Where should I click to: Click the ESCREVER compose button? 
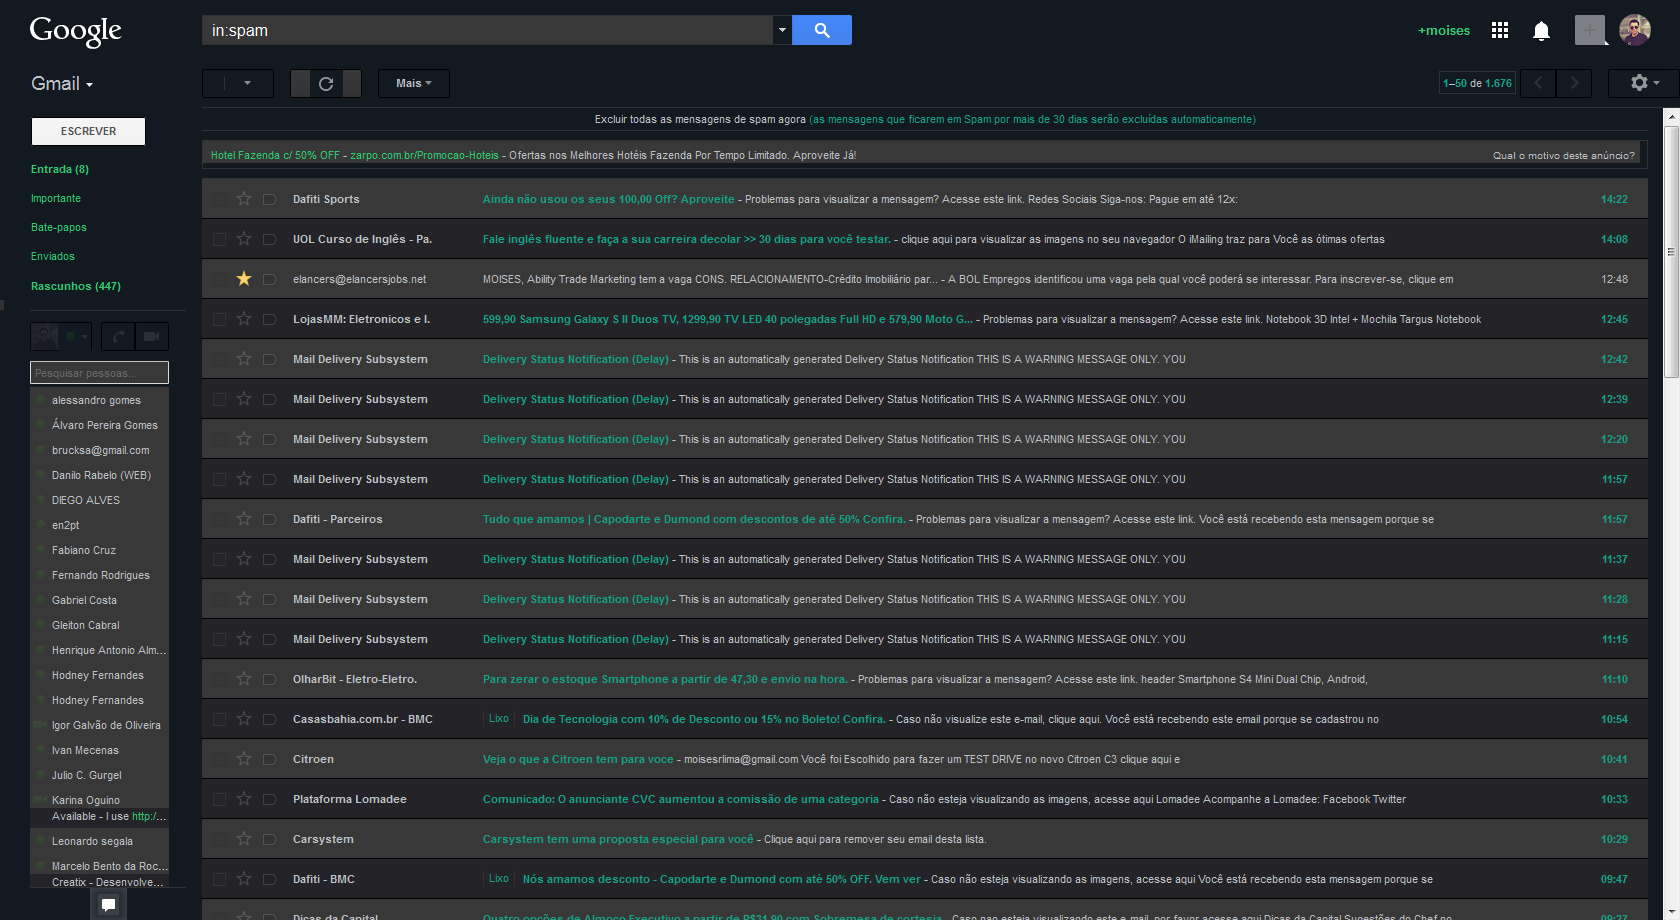point(88,131)
